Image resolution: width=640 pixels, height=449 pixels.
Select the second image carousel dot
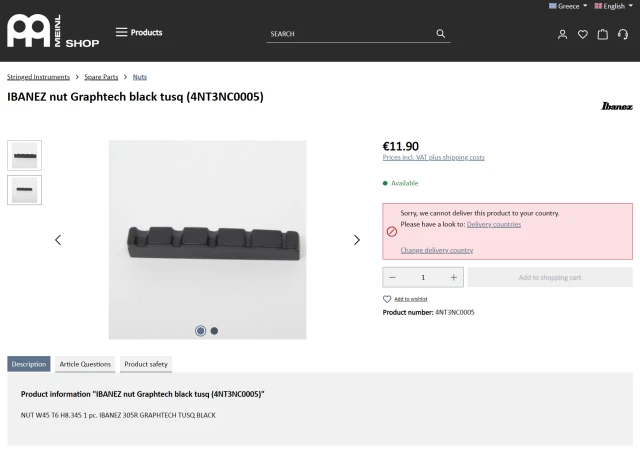214,331
